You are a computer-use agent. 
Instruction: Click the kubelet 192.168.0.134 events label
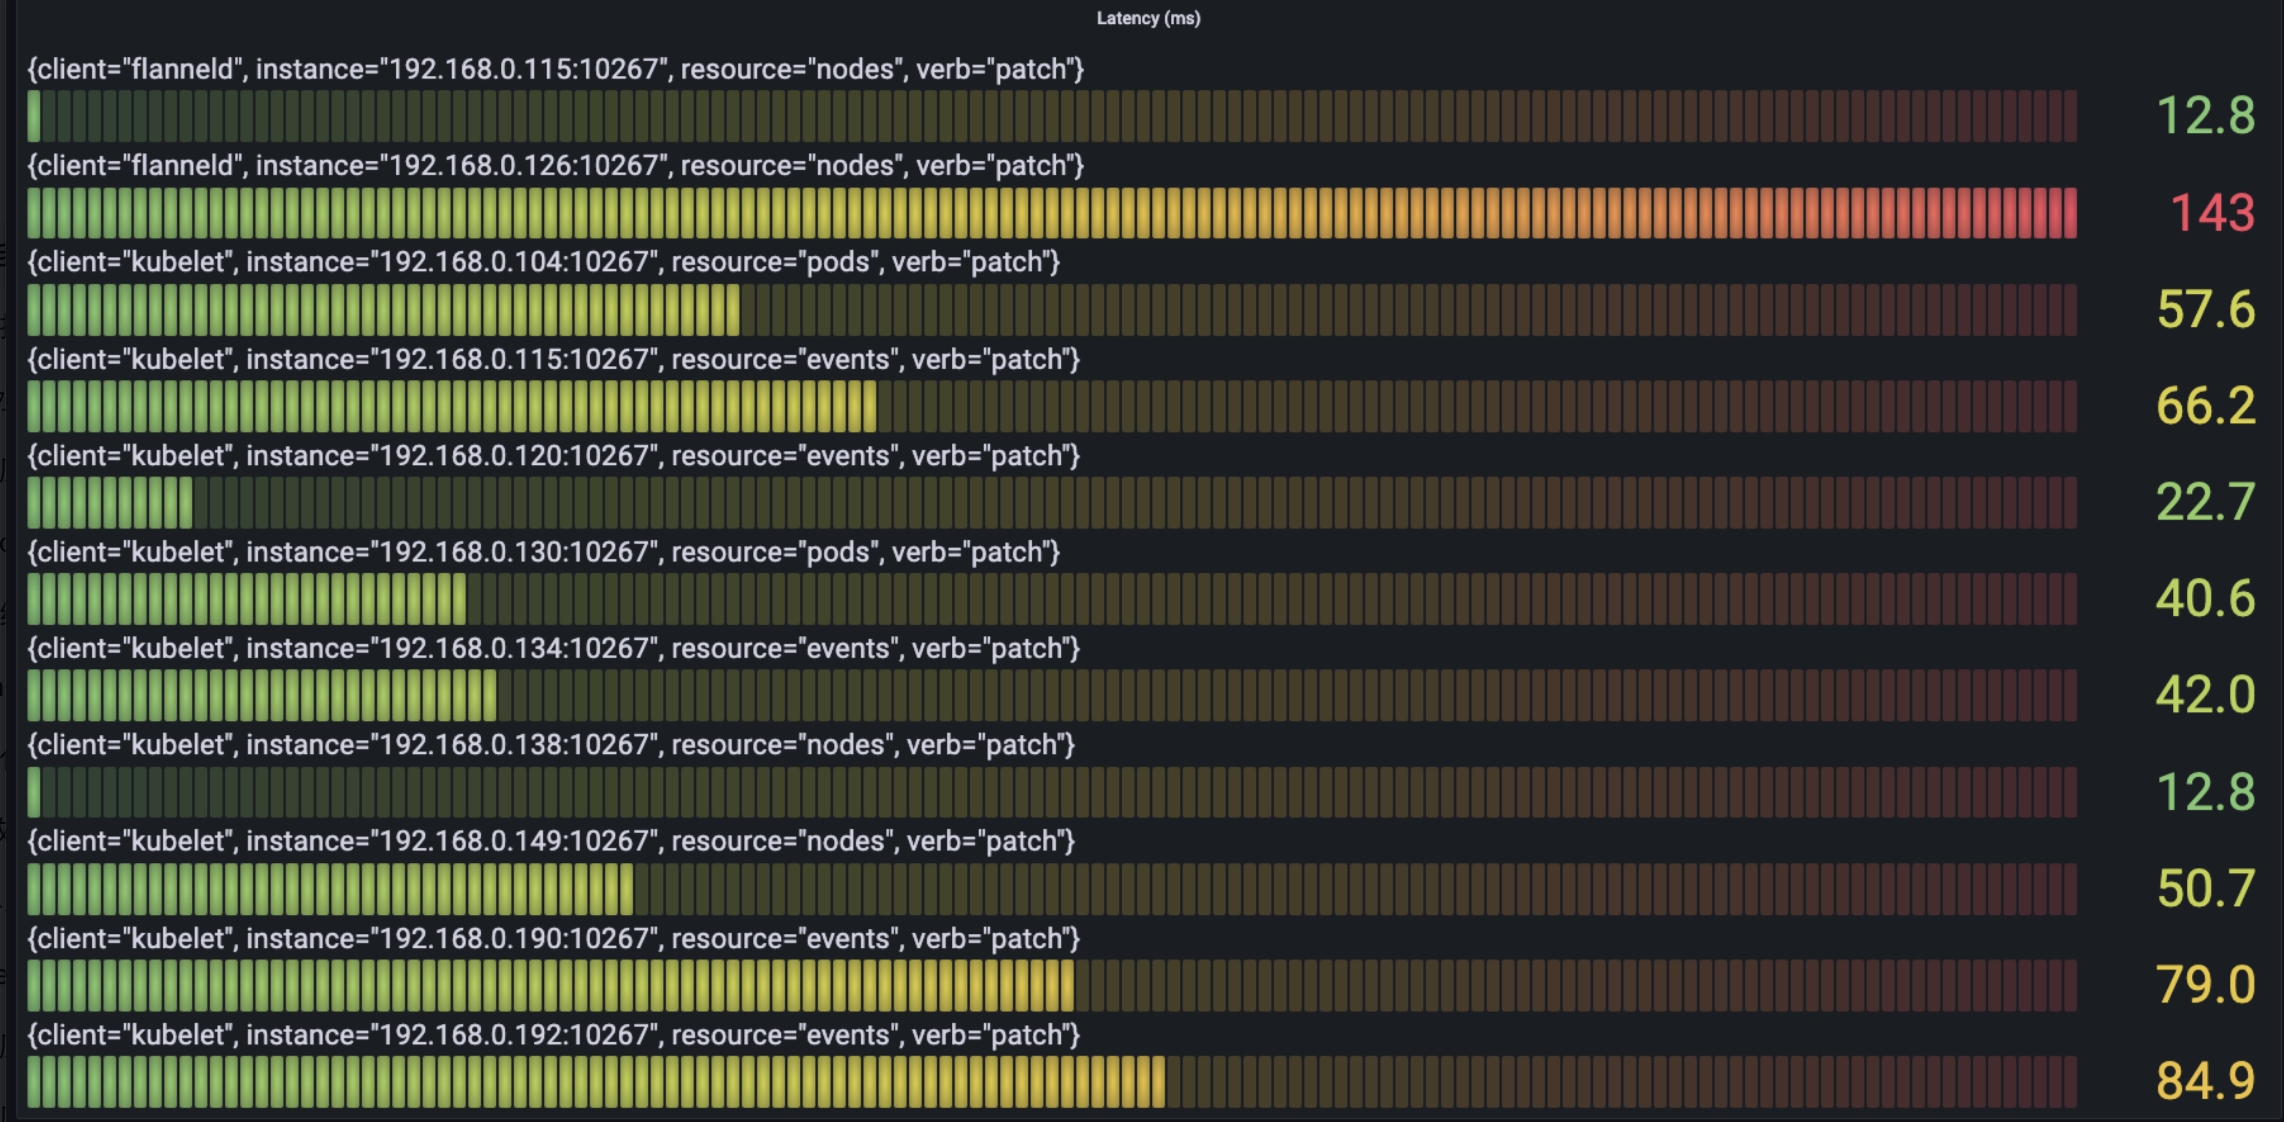(x=553, y=648)
